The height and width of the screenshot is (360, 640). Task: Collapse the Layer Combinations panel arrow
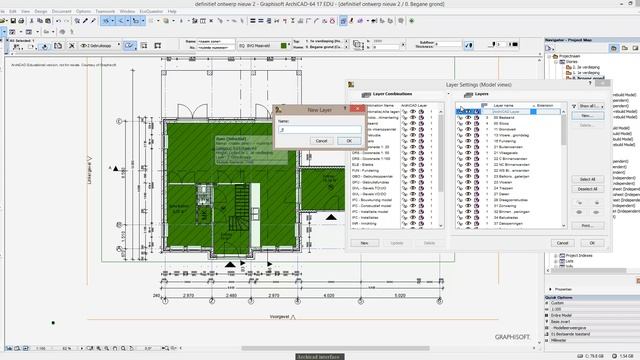(449, 94)
